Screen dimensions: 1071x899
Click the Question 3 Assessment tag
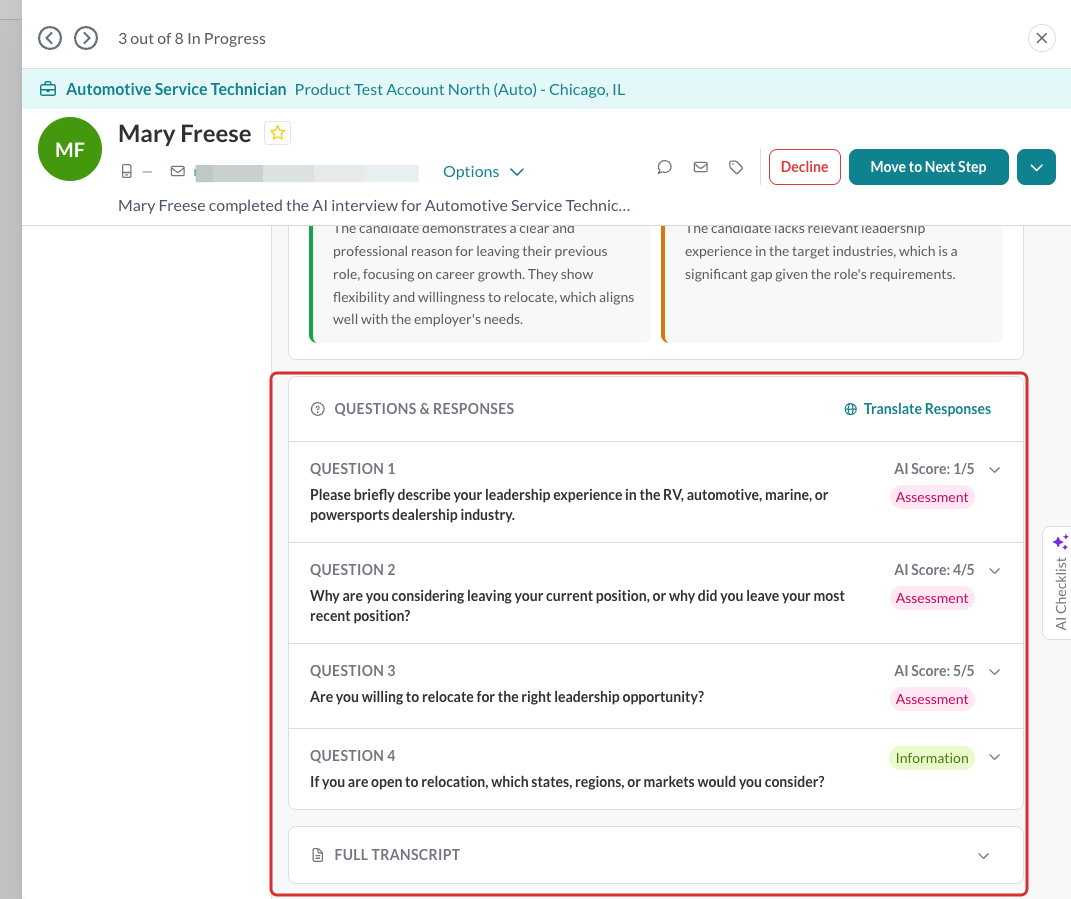[x=932, y=700]
